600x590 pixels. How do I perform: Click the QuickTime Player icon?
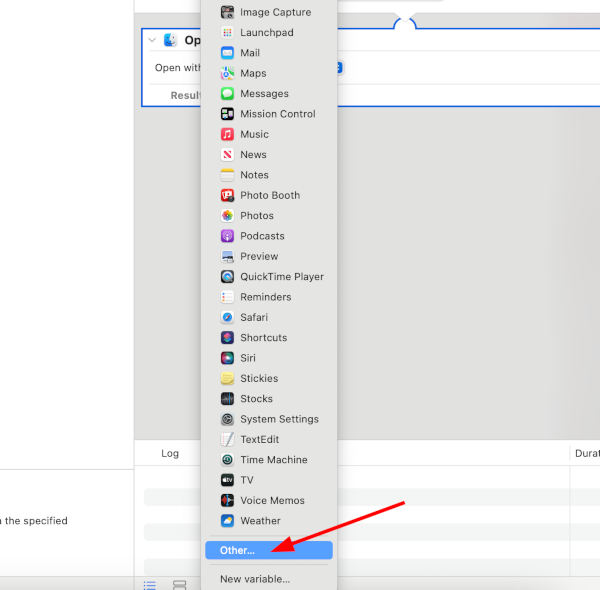[x=228, y=277]
